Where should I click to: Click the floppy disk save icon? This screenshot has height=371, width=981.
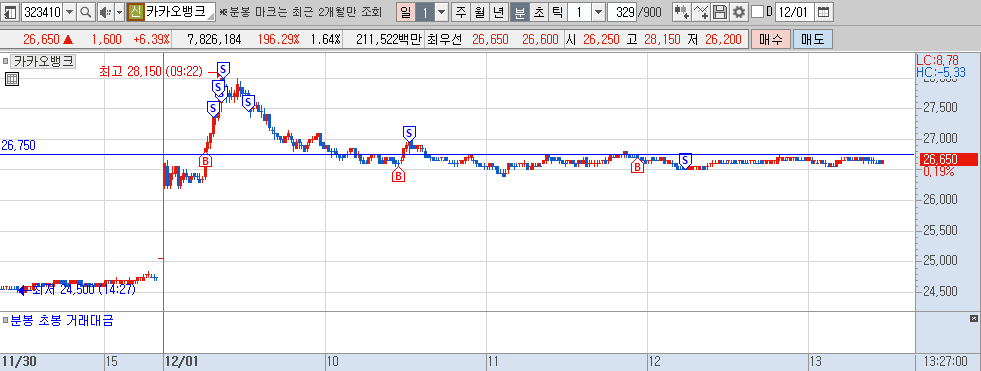point(720,12)
